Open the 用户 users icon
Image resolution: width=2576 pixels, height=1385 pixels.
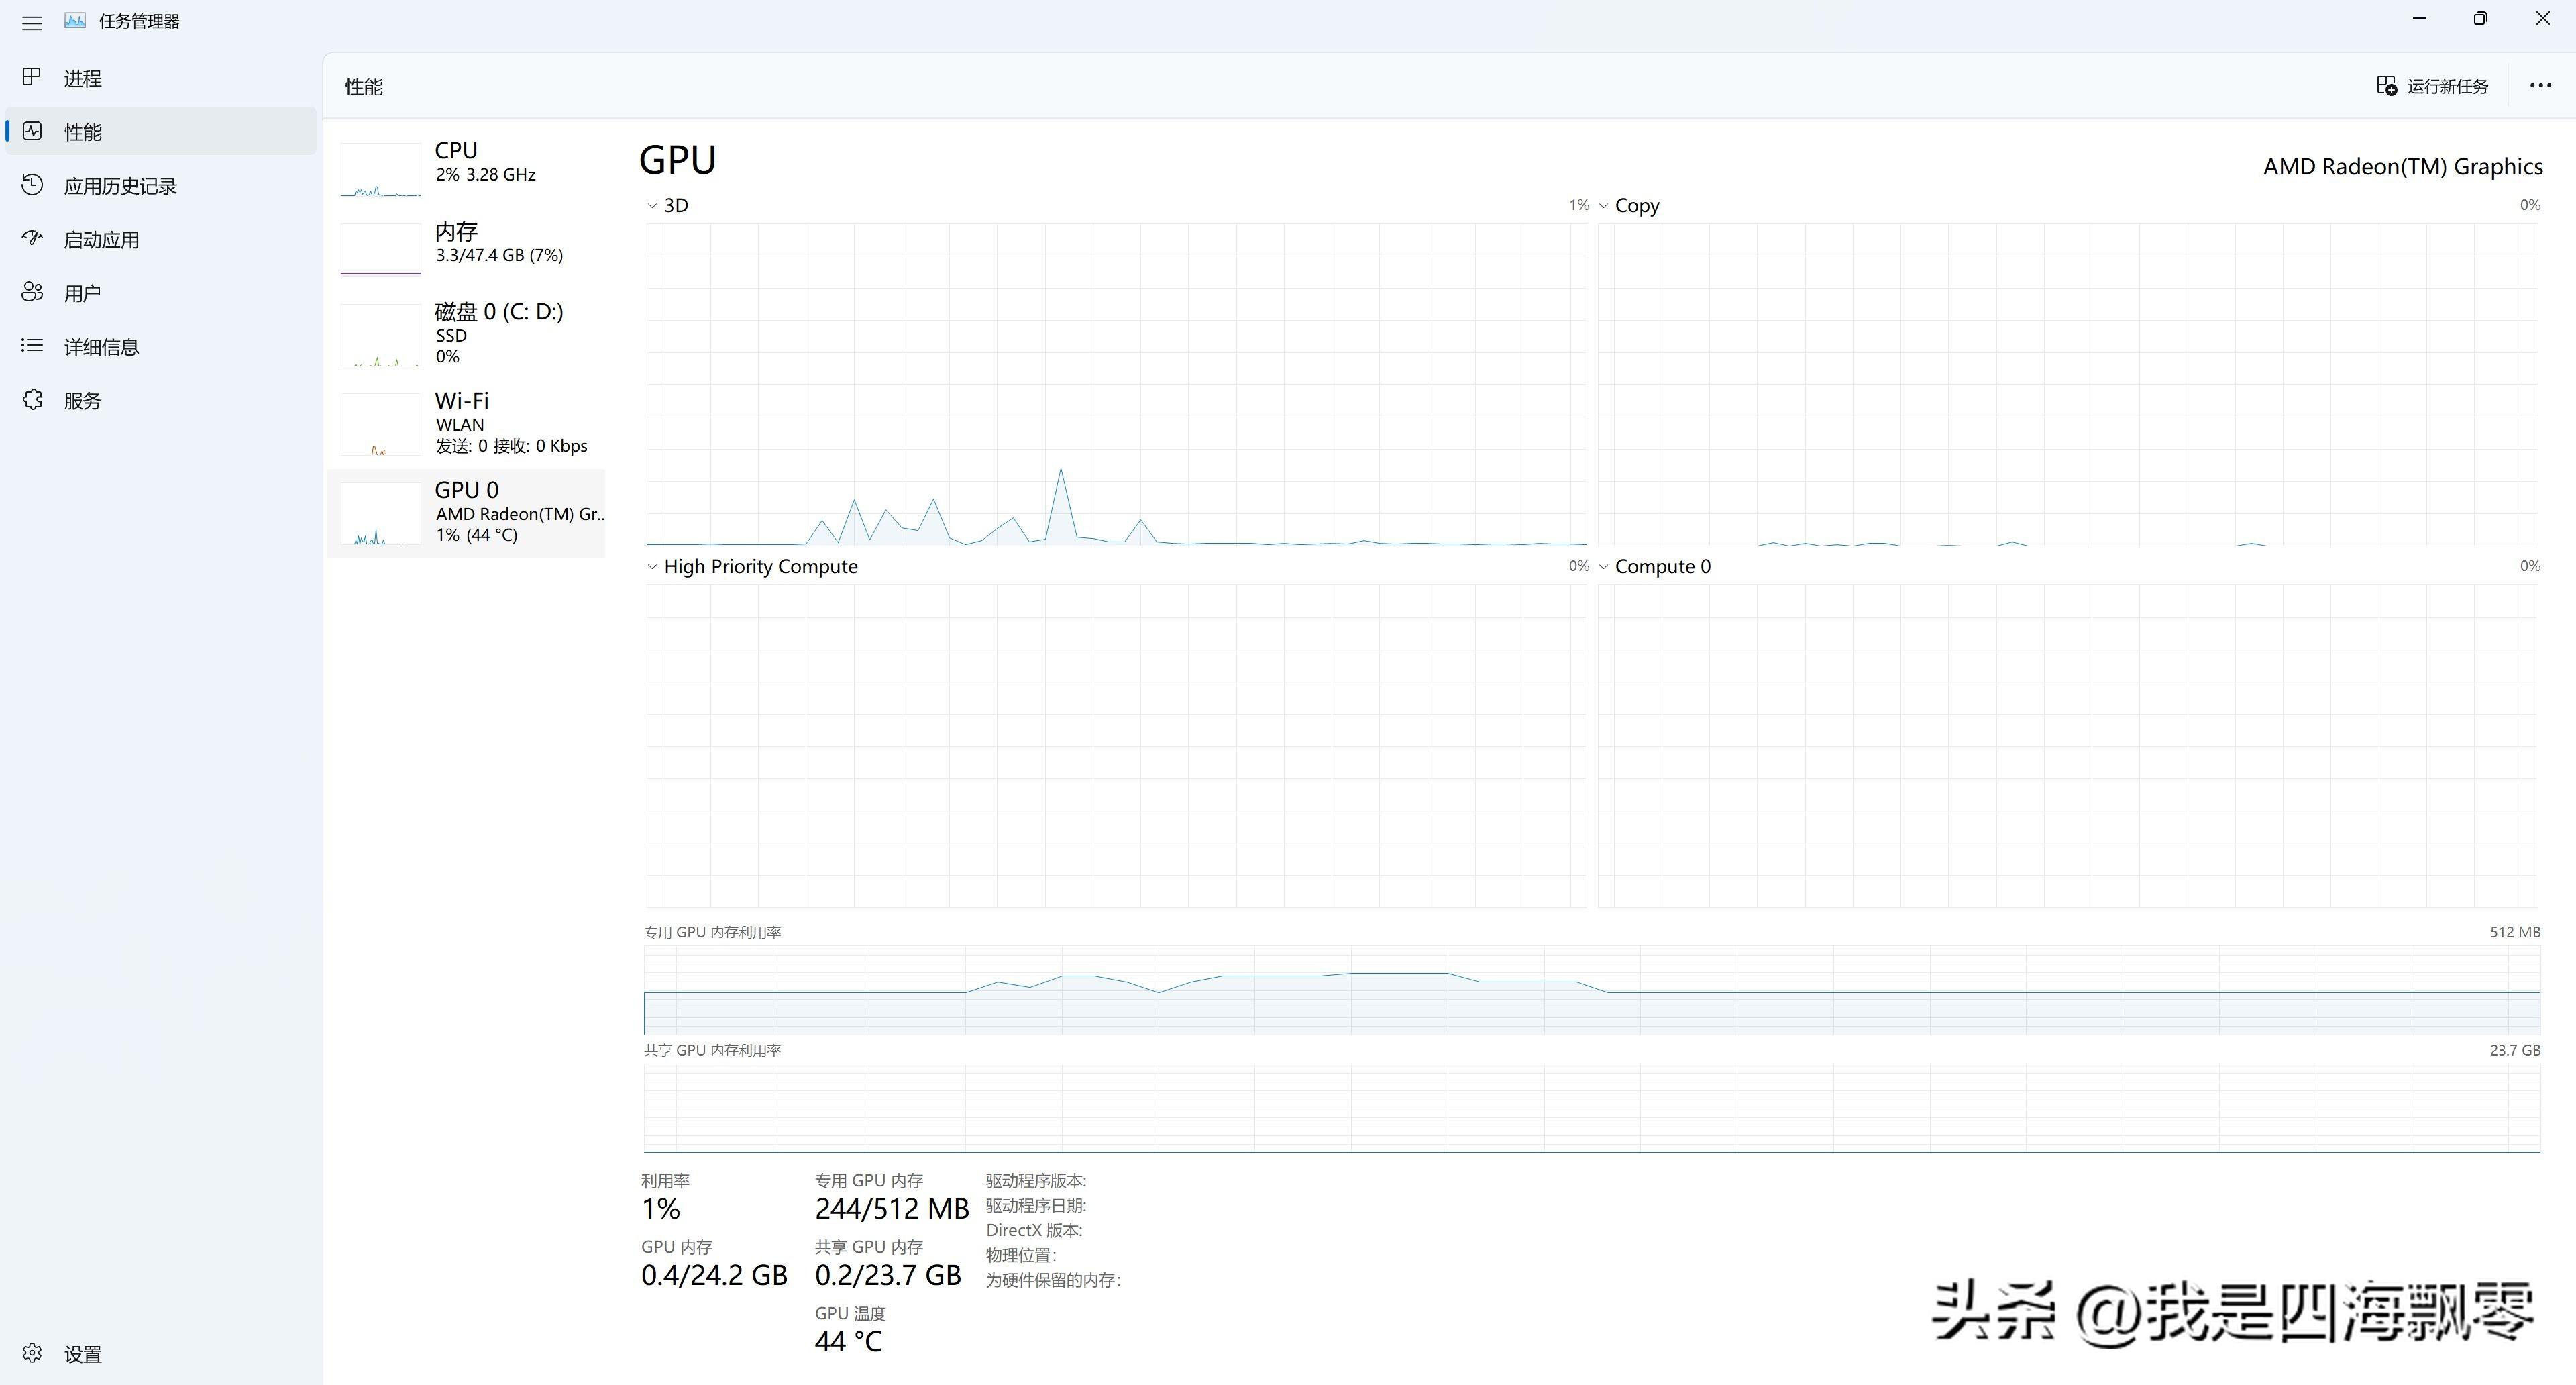[x=32, y=292]
